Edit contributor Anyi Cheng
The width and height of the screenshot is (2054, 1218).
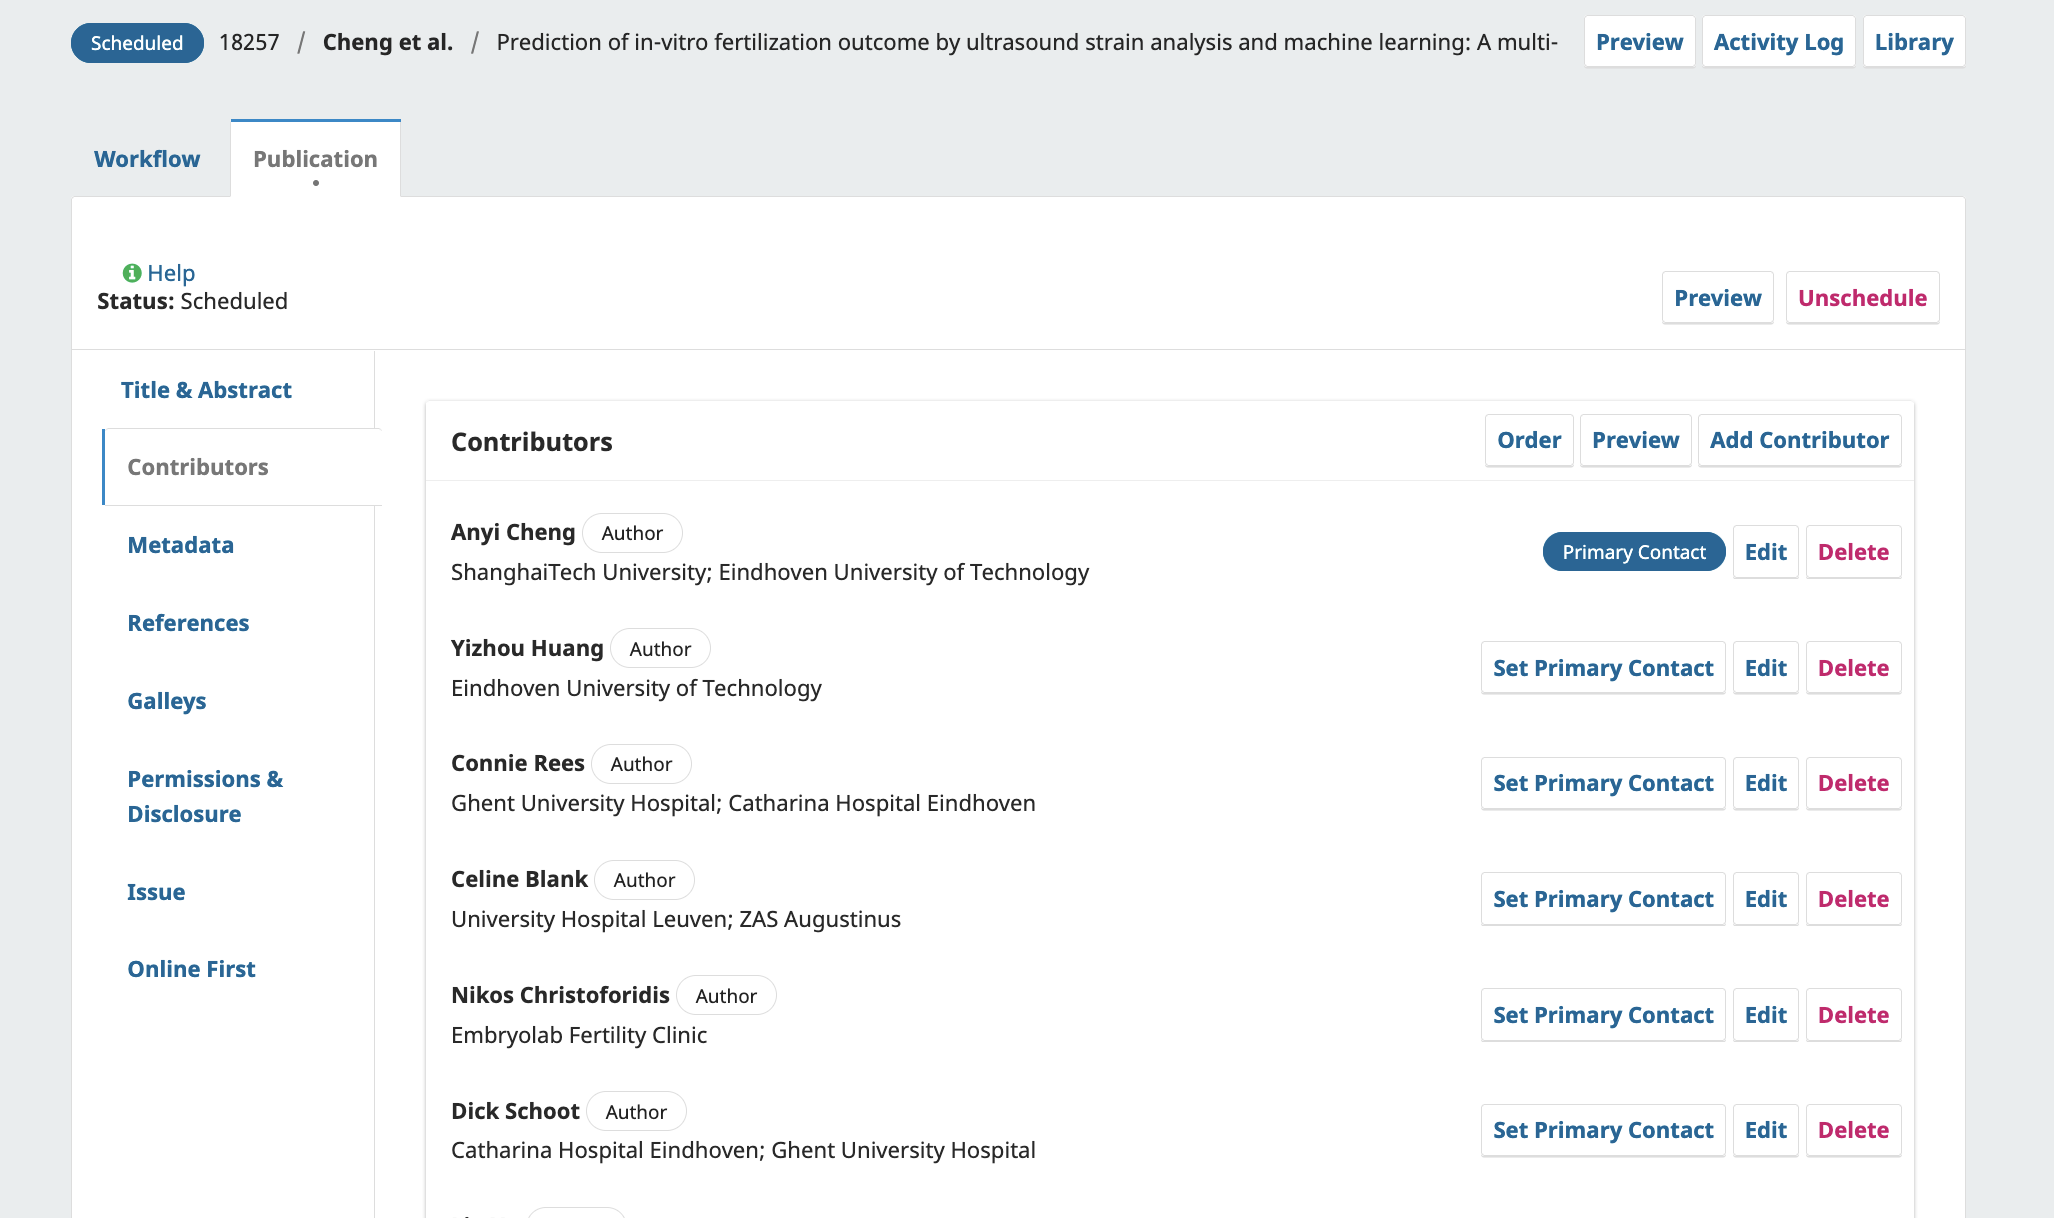1765,552
